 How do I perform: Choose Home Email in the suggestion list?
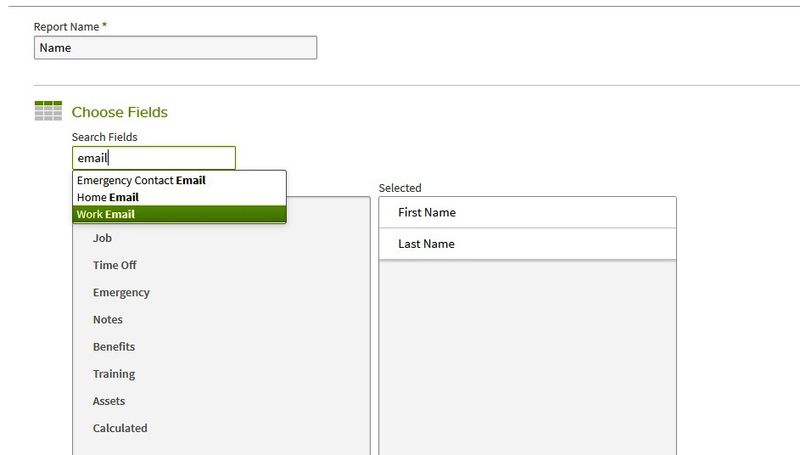(x=107, y=197)
